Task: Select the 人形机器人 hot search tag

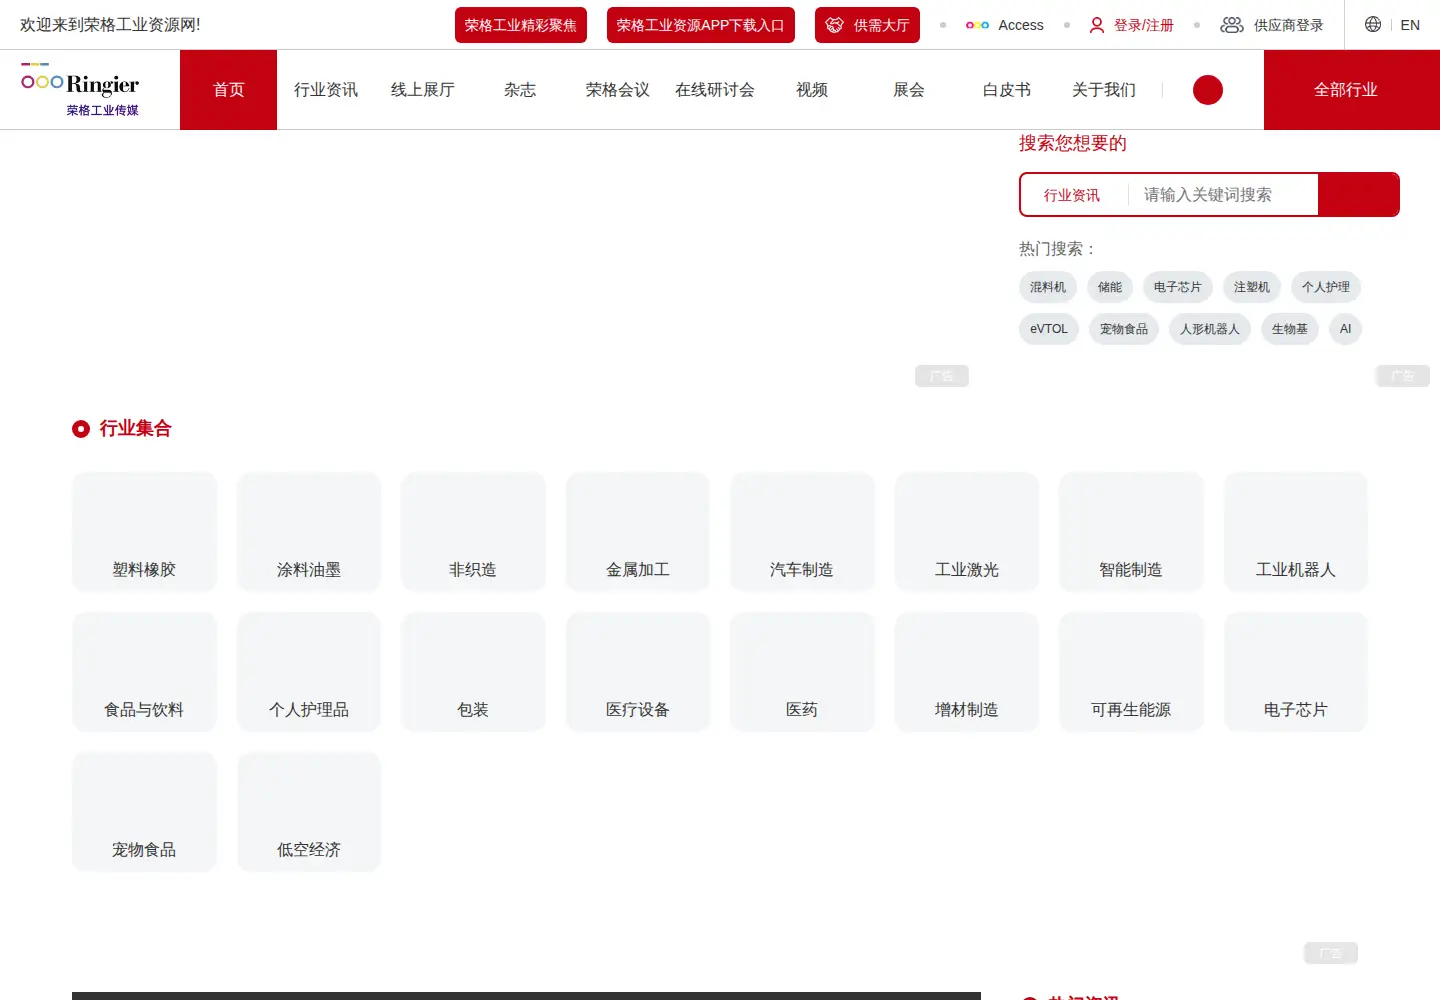Action: pyautogui.click(x=1210, y=329)
